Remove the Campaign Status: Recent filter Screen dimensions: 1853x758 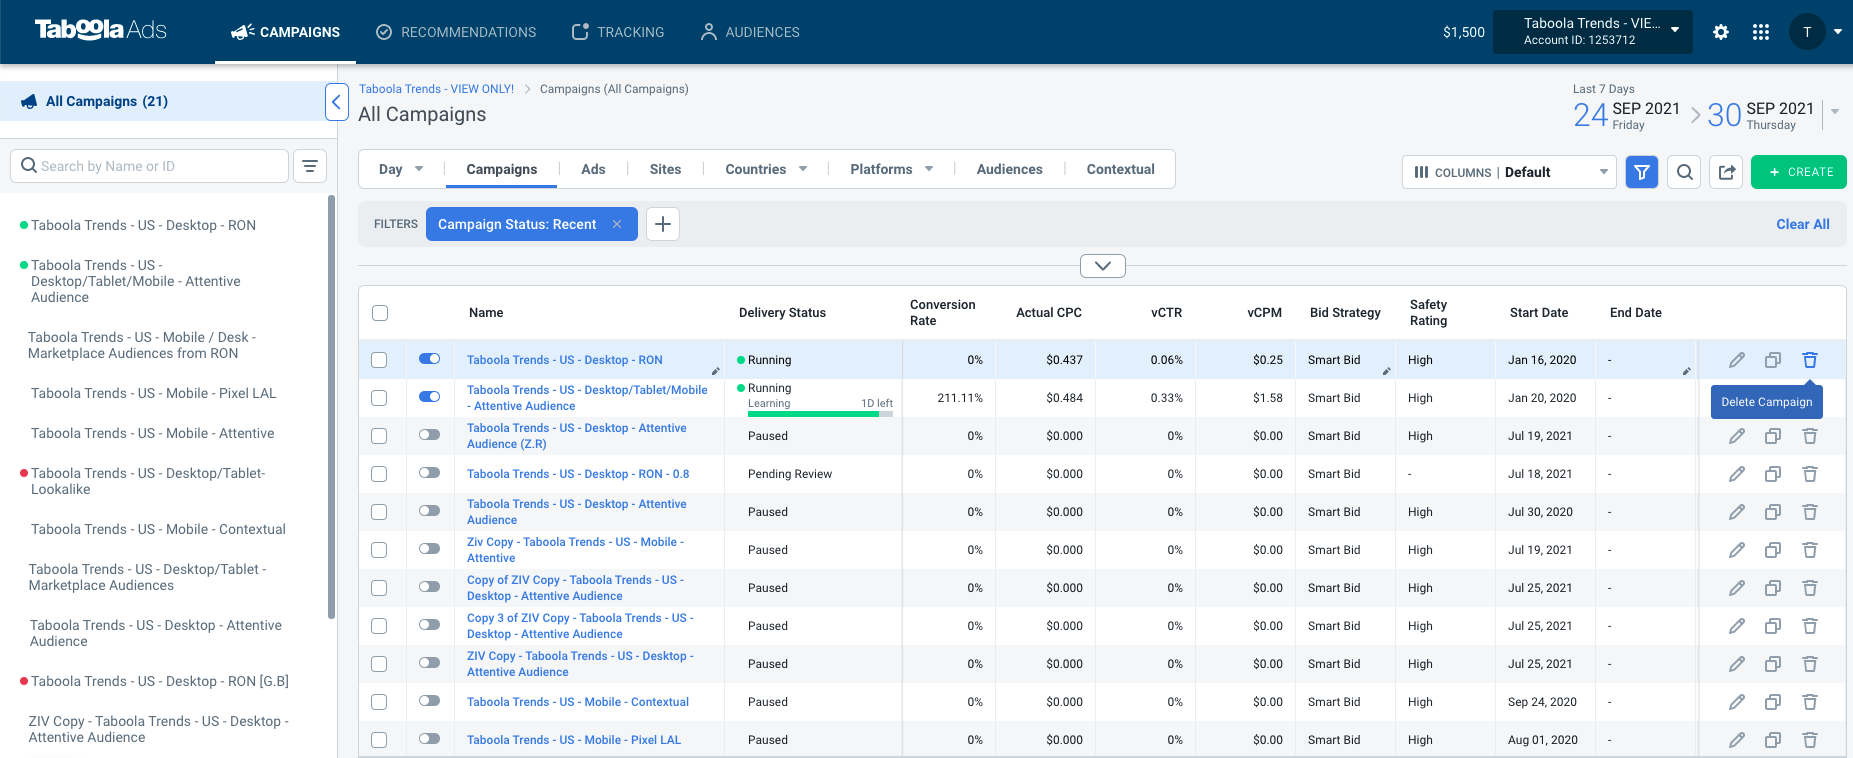[x=617, y=224]
